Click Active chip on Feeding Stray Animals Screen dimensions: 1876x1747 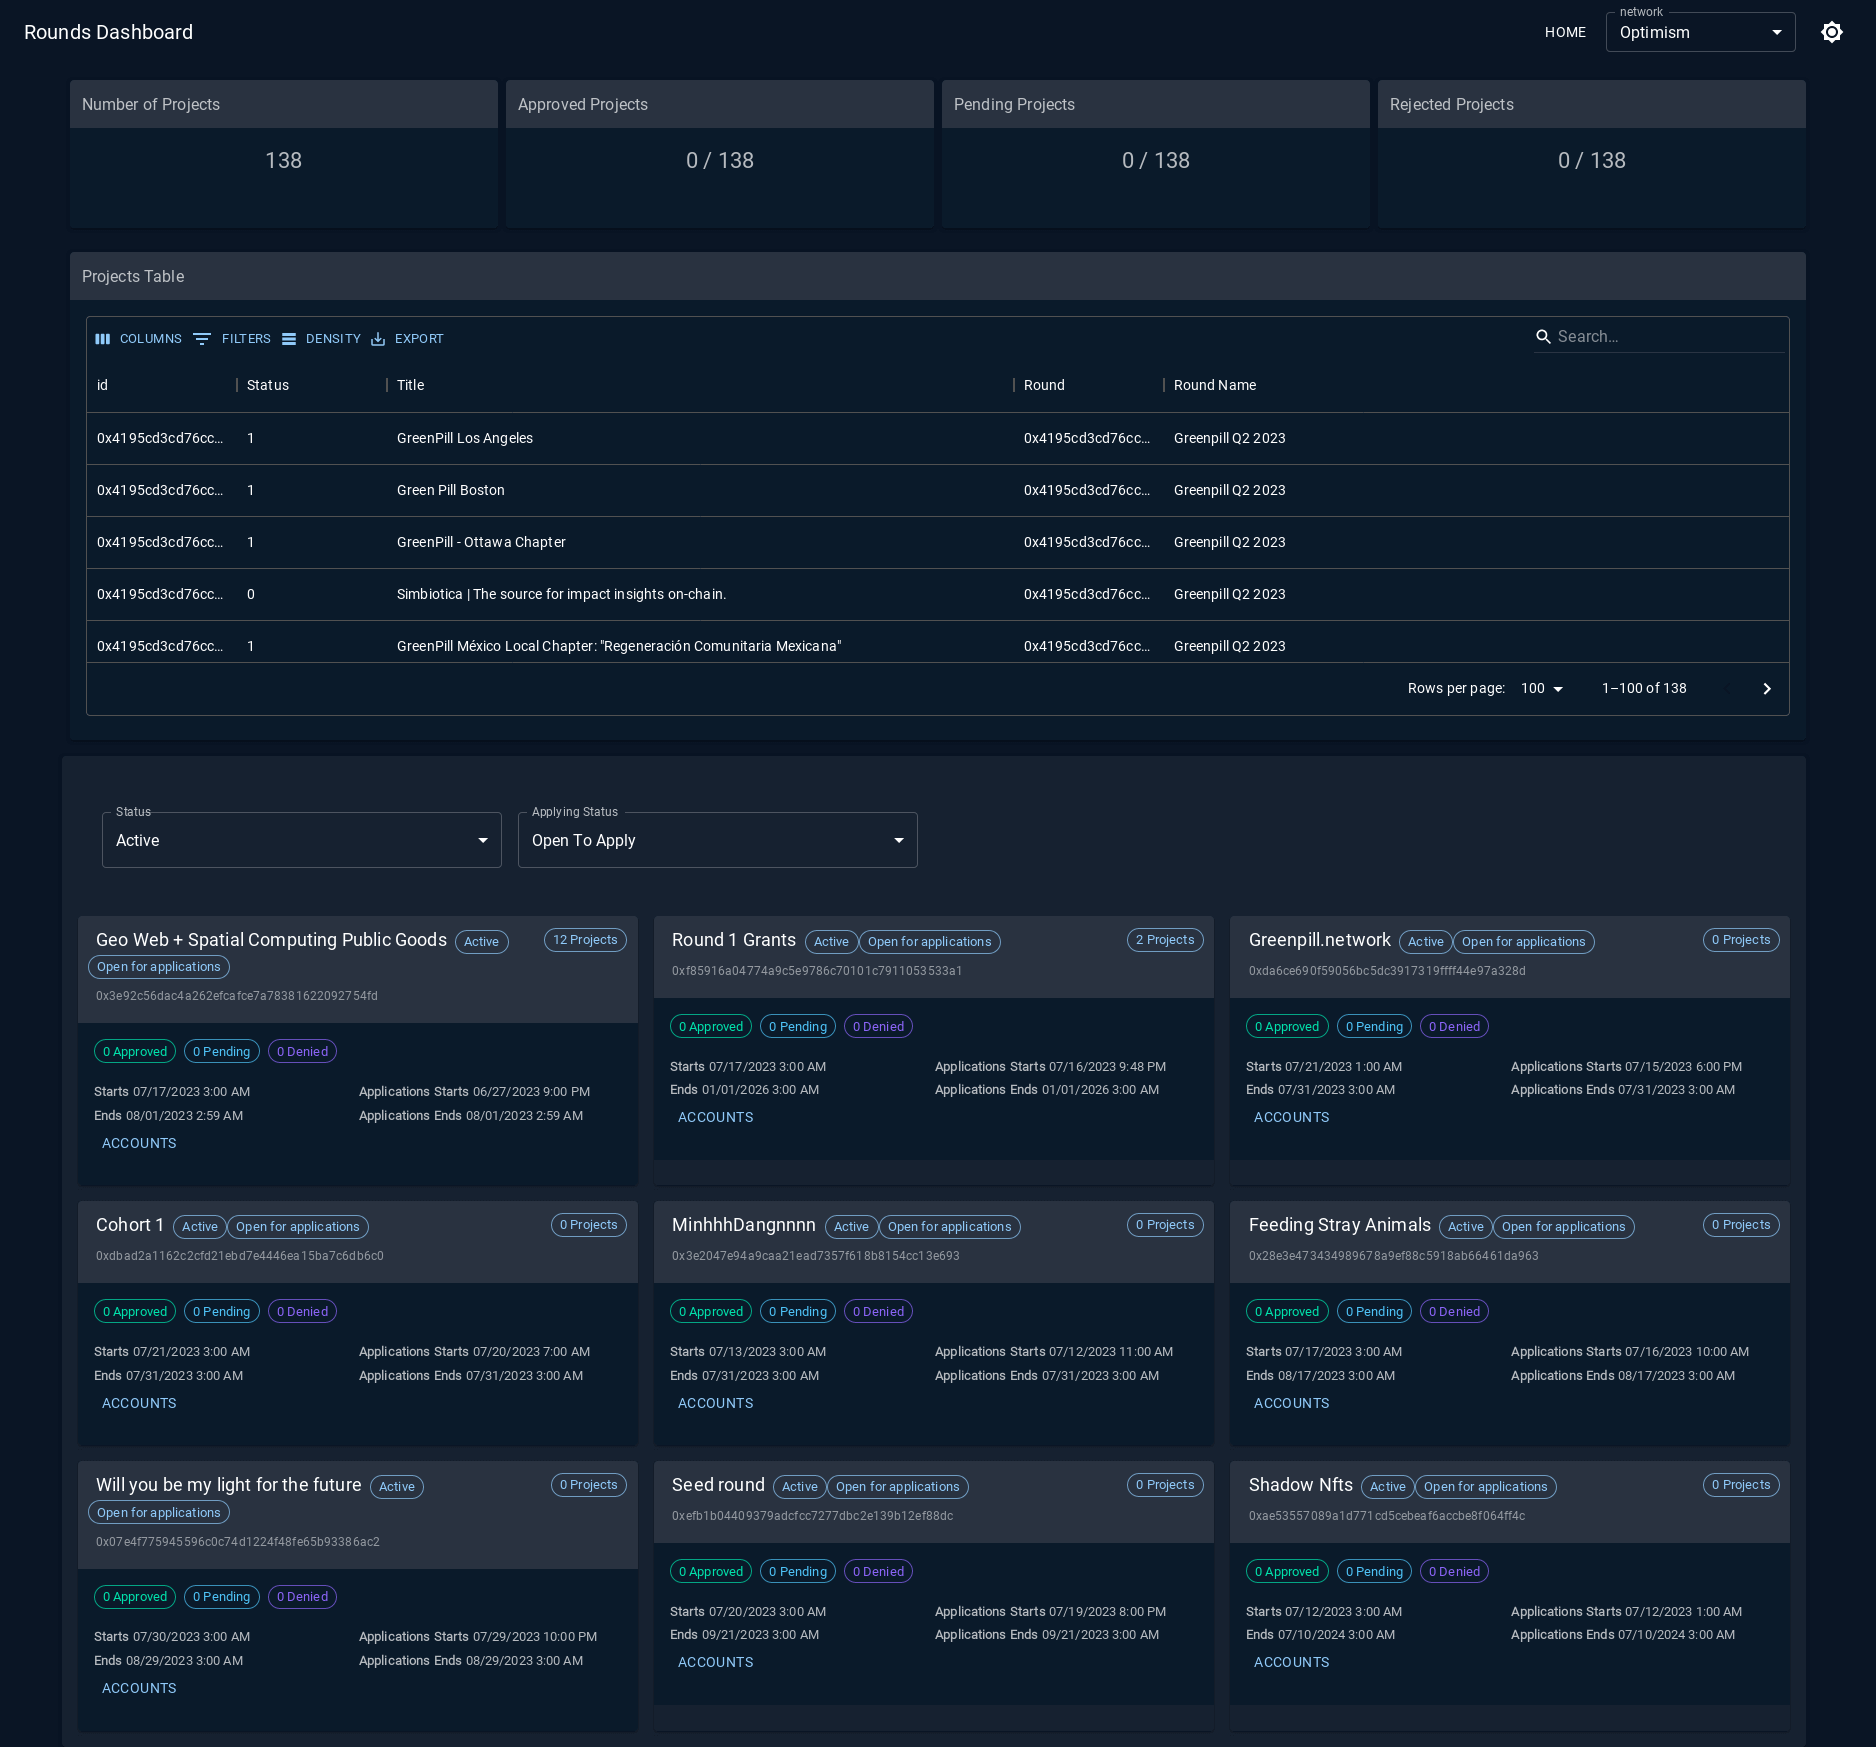coord(1466,1227)
